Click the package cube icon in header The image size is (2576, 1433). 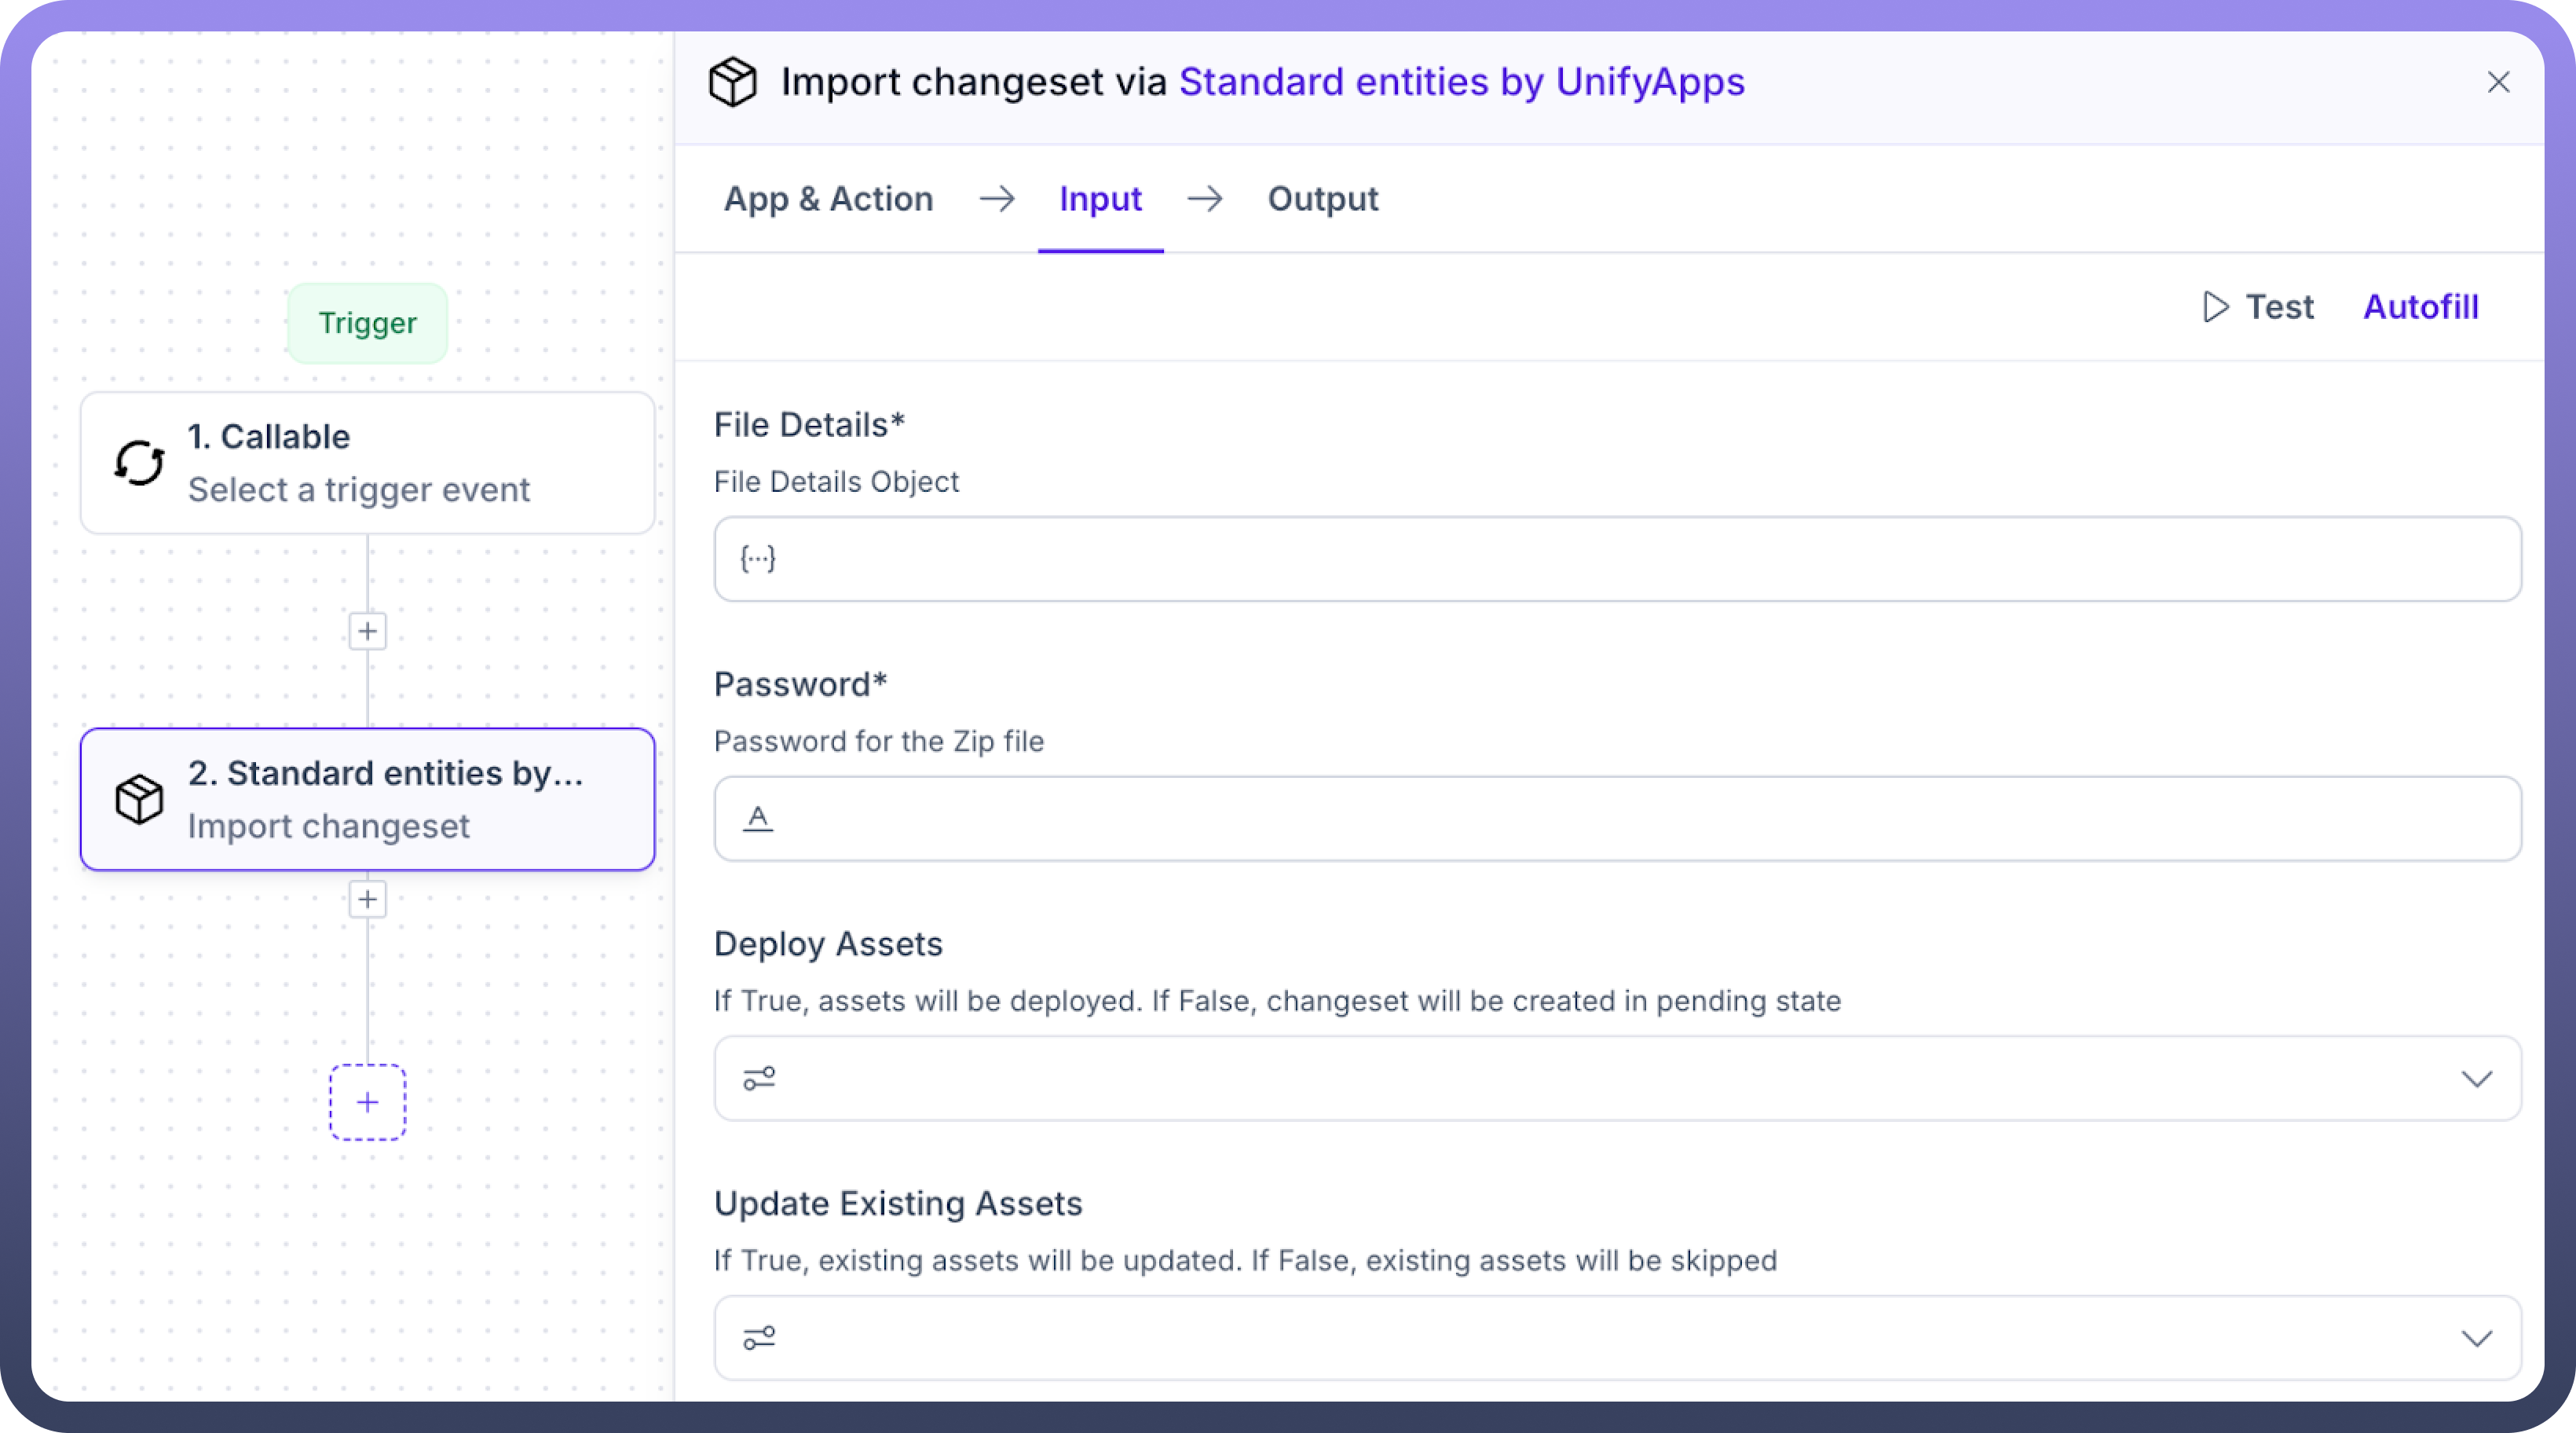(x=732, y=82)
